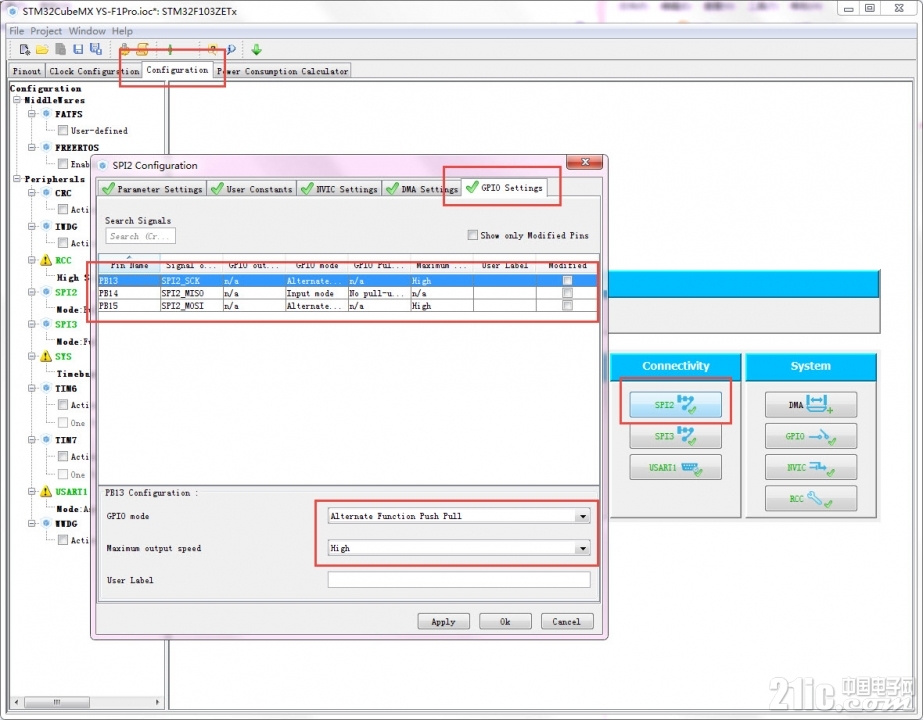Toggle Modified checkbox for PB13 row
The image size is (923, 720).
click(x=567, y=281)
